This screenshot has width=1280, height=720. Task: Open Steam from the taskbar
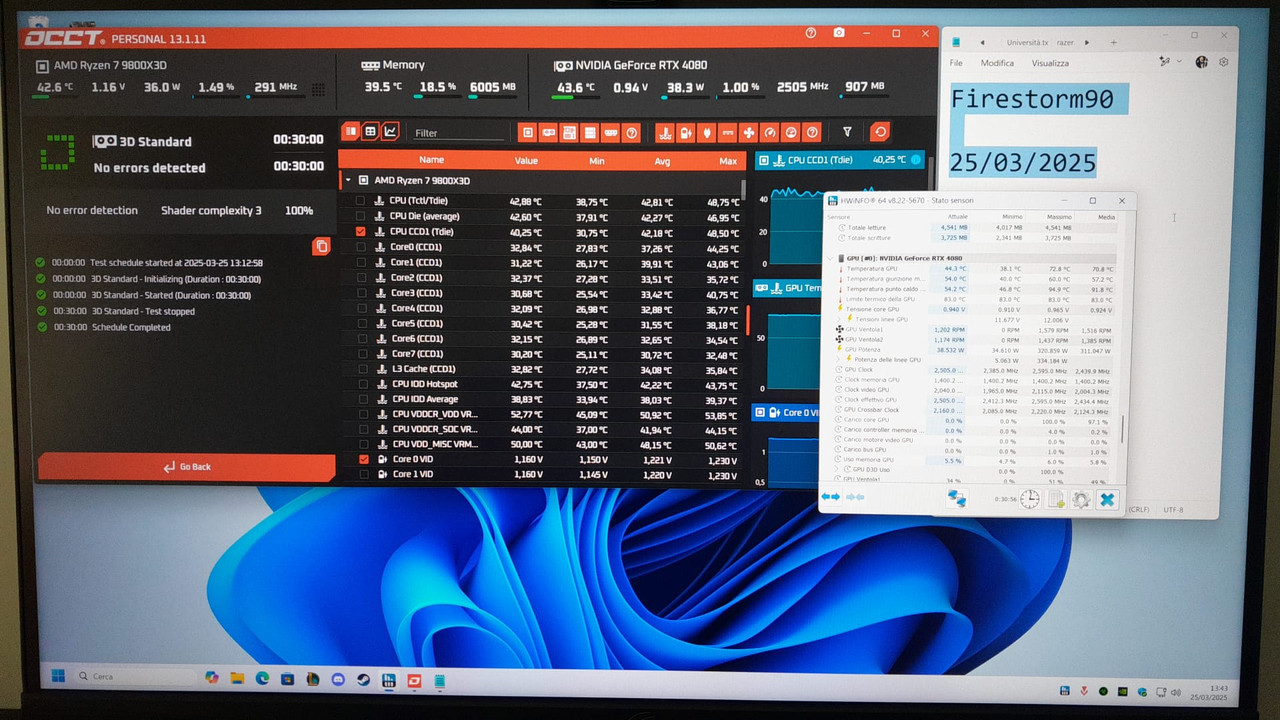point(363,680)
